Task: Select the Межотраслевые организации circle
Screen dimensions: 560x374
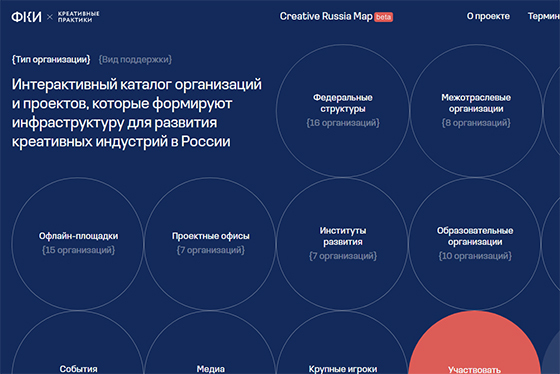Action: 476,110
